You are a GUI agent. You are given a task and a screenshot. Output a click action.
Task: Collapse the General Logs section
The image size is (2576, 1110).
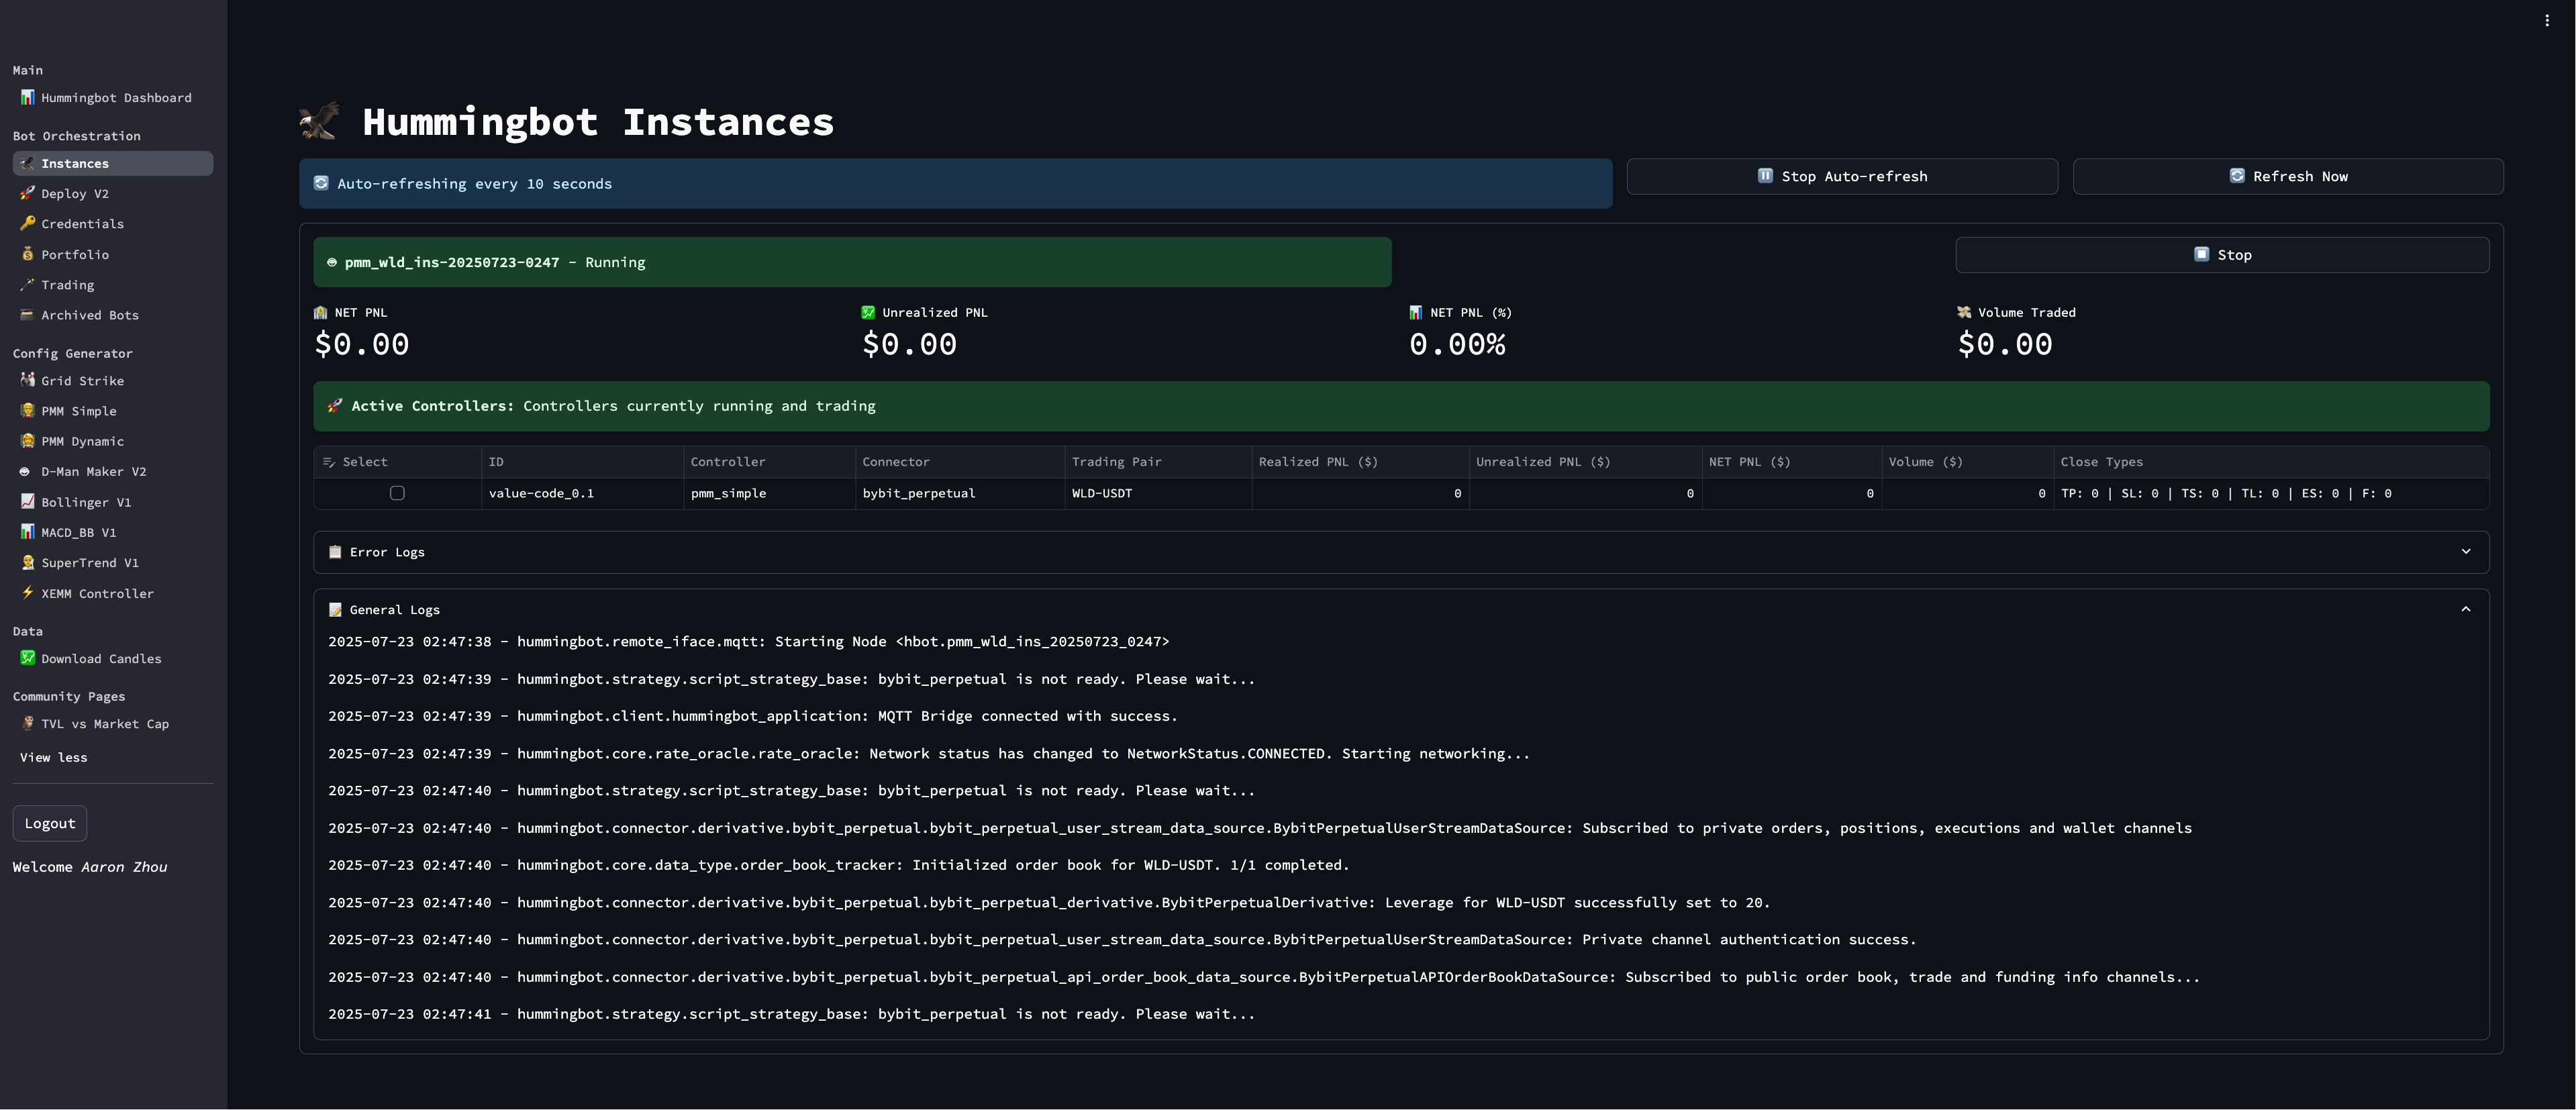click(1401, 609)
